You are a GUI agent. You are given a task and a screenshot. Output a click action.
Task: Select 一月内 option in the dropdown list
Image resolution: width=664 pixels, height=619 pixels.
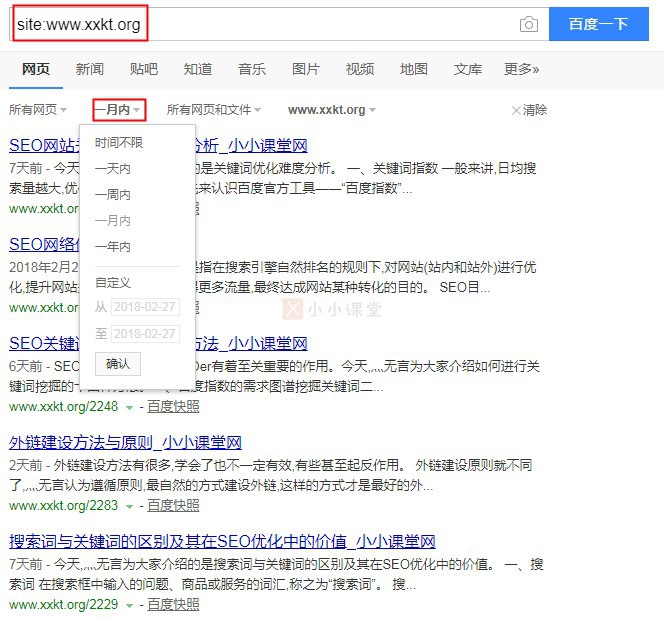113,221
